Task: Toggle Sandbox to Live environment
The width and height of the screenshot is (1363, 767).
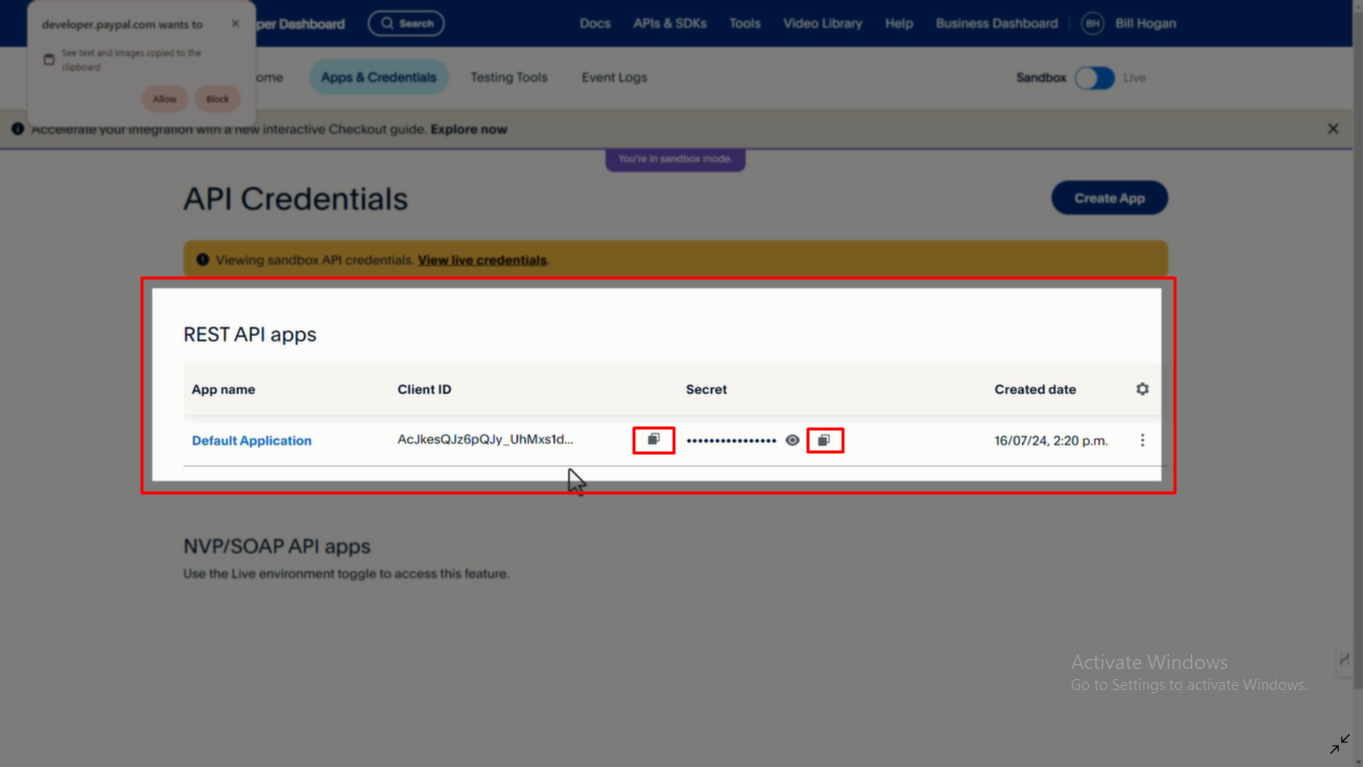Action: (x=1094, y=78)
